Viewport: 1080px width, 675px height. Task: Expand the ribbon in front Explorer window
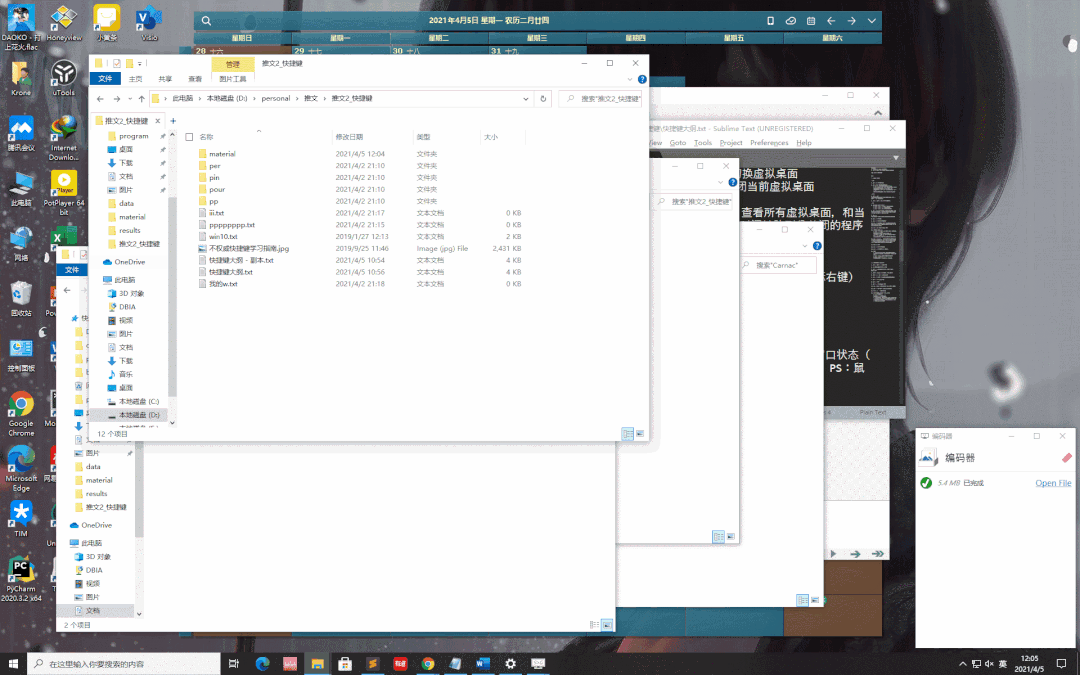[630, 79]
